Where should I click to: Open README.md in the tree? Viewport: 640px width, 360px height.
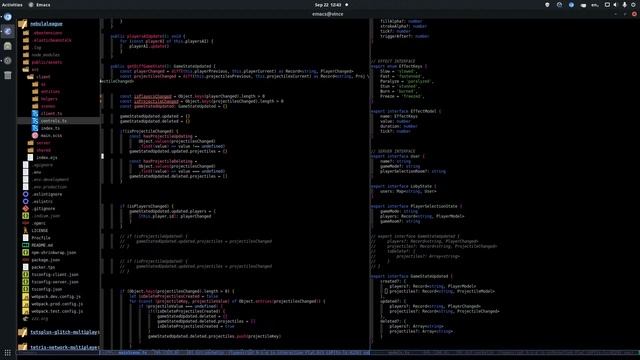click(42, 245)
